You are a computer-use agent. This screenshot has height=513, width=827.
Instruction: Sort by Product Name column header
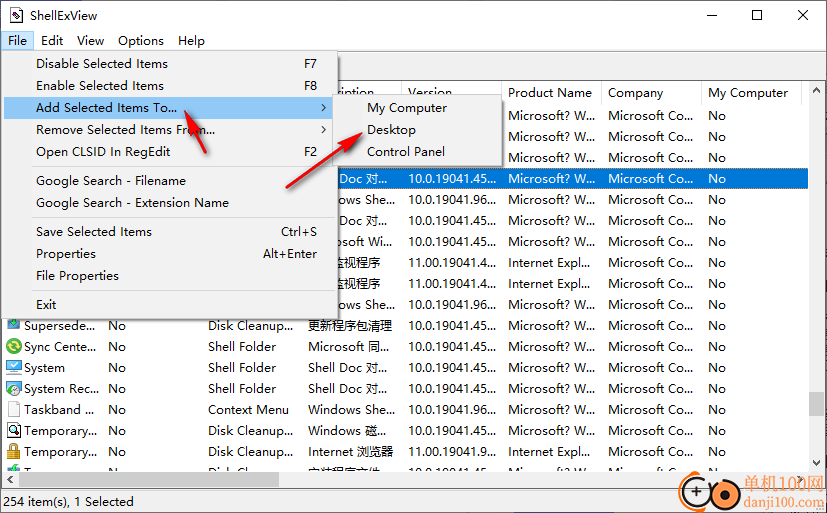551,93
